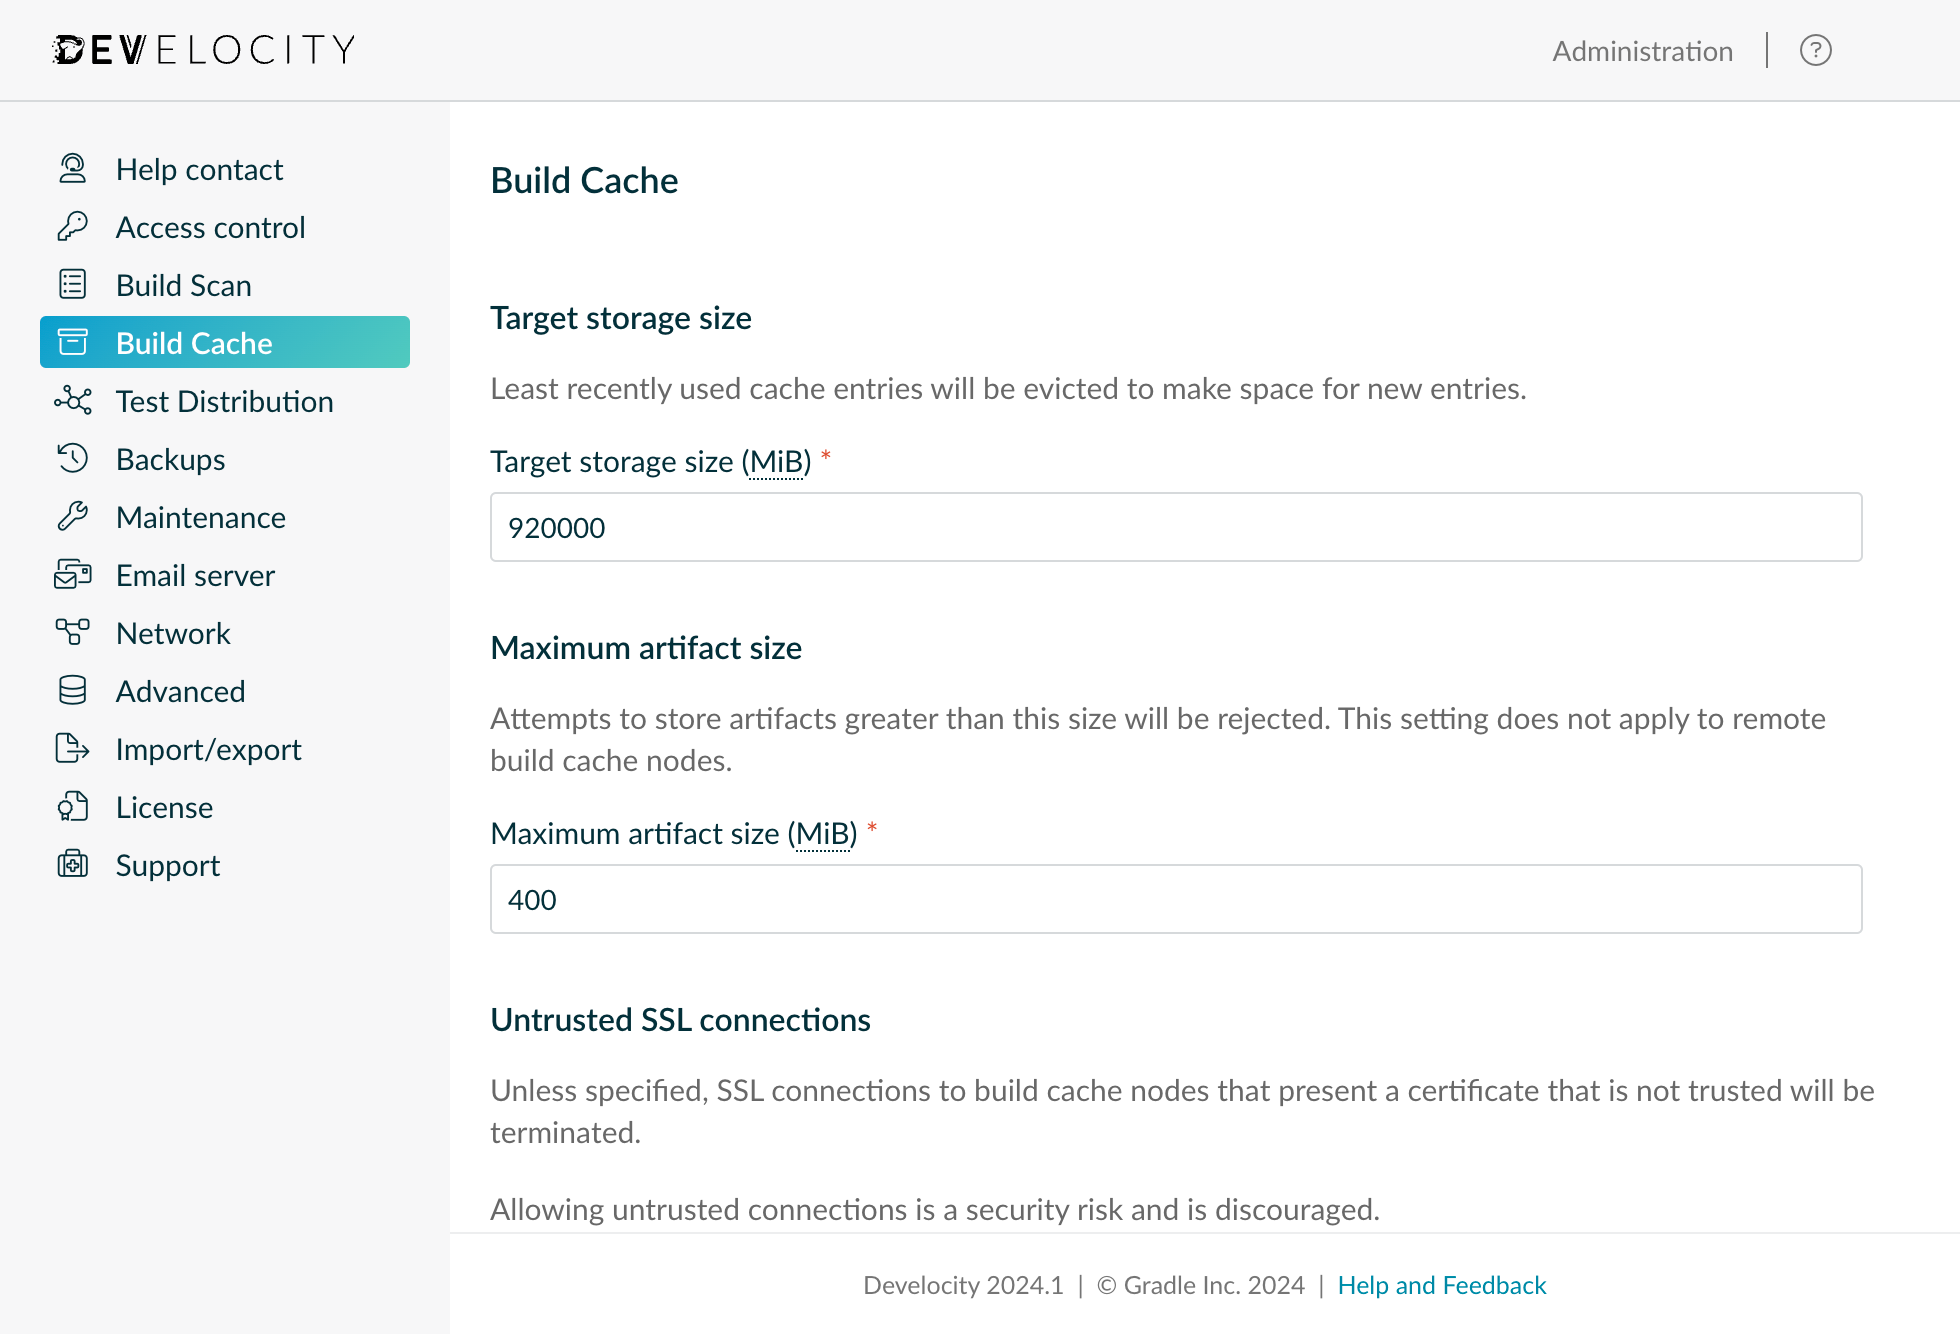Screen dimensions: 1960x1334
Task: Click the MiB abbreviation under Target storage size
Action: coord(778,461)
